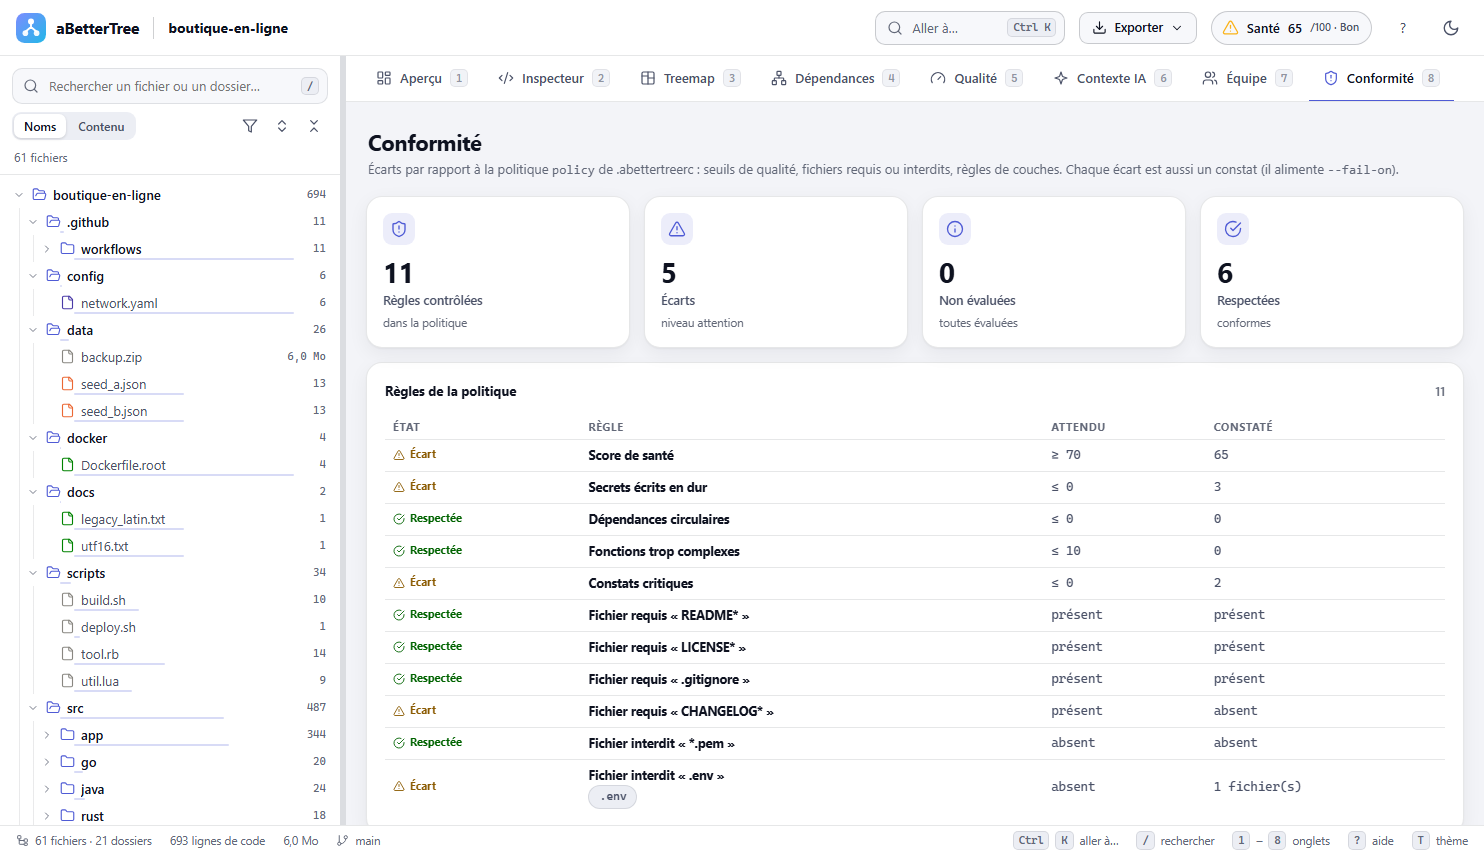The image size is (1484, 855).
Task: Open the Exporter dropdown
Action: click(1138, 28)
